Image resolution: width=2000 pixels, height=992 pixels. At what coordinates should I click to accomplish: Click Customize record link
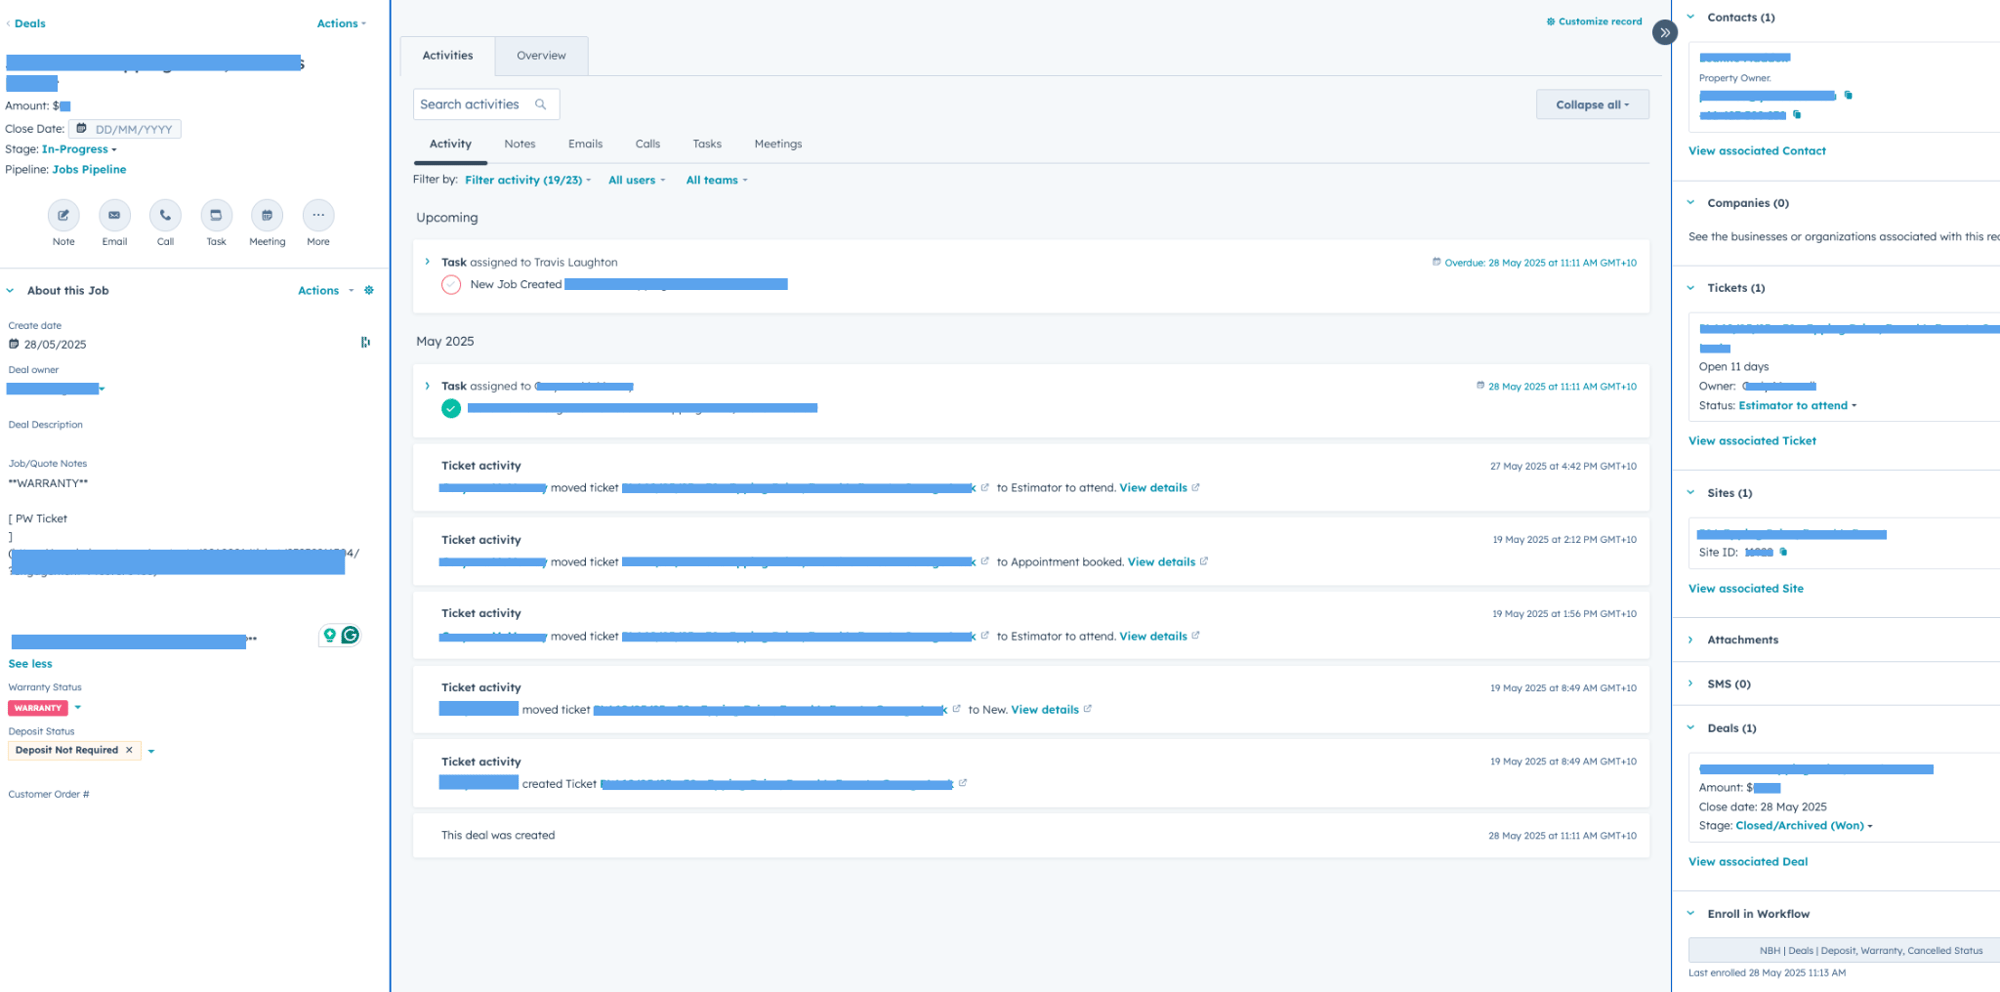(1594, 21)
